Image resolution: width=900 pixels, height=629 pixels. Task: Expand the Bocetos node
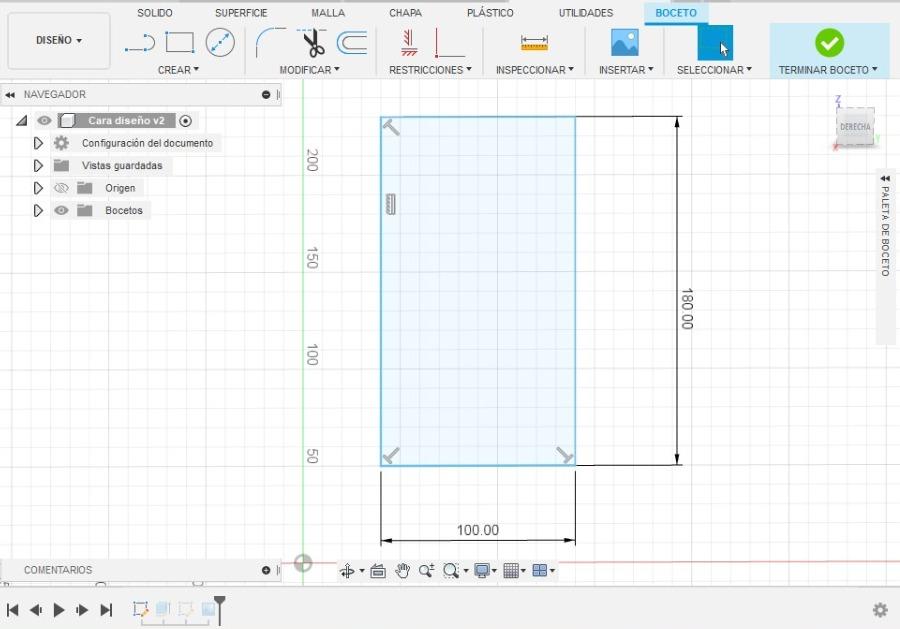click(x=38, y=211)
